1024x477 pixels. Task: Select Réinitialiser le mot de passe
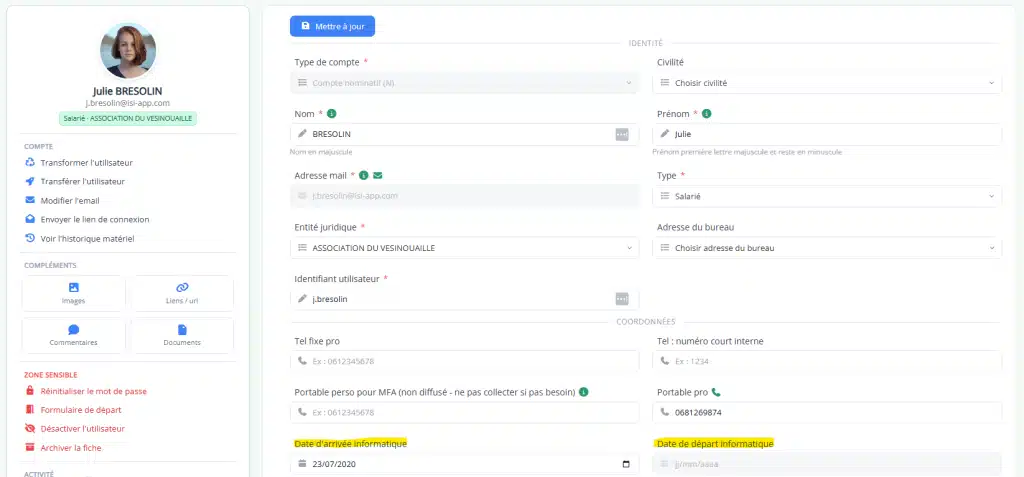[x=93, y=391]
